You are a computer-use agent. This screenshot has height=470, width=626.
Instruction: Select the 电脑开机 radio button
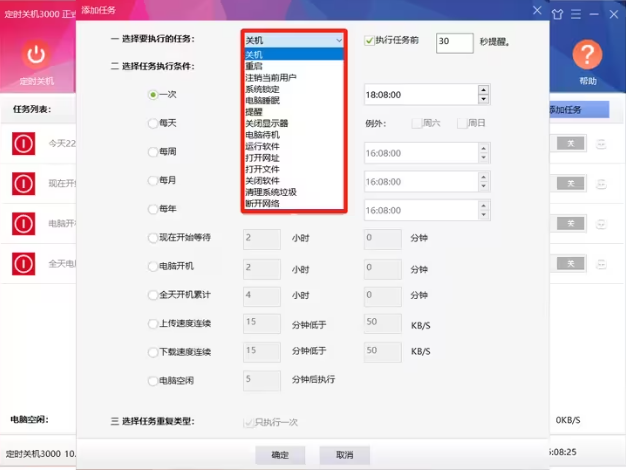[153, 266]
